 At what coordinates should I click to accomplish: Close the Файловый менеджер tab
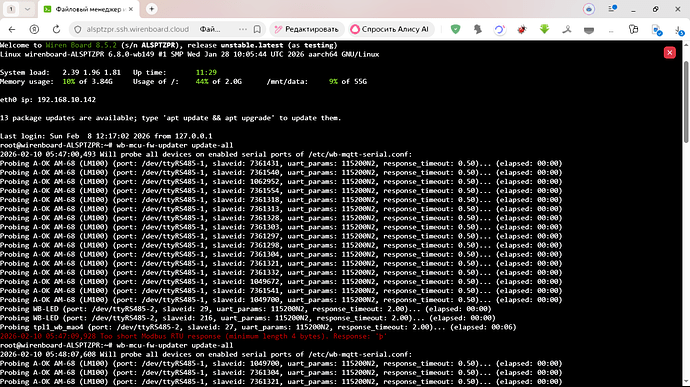[131, 9]
